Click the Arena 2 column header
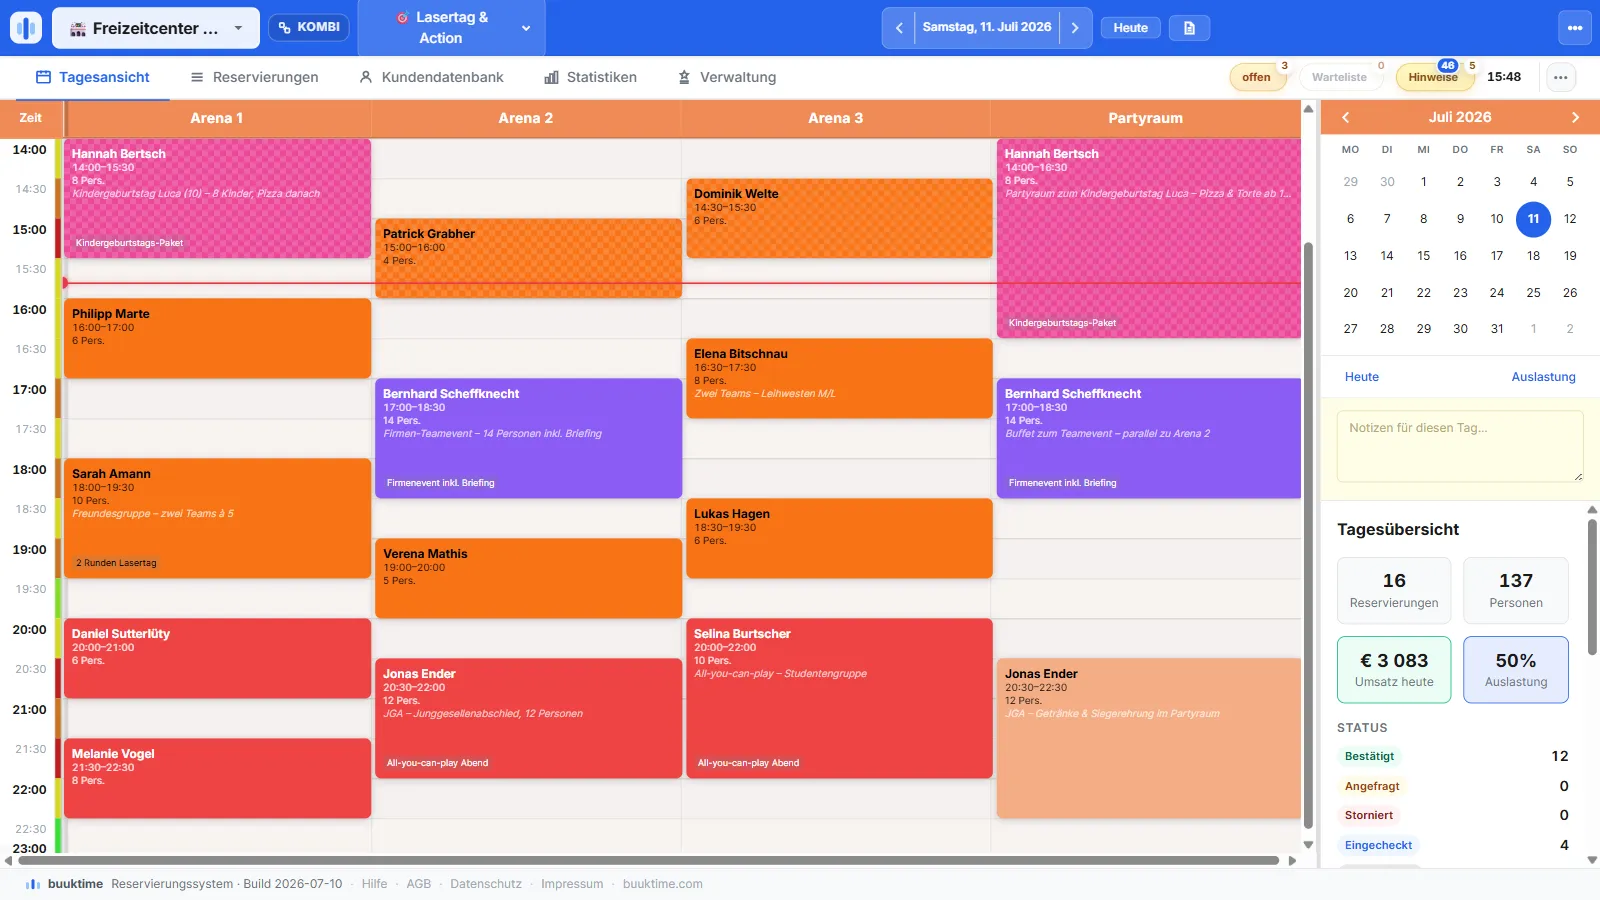 point(526,118)
